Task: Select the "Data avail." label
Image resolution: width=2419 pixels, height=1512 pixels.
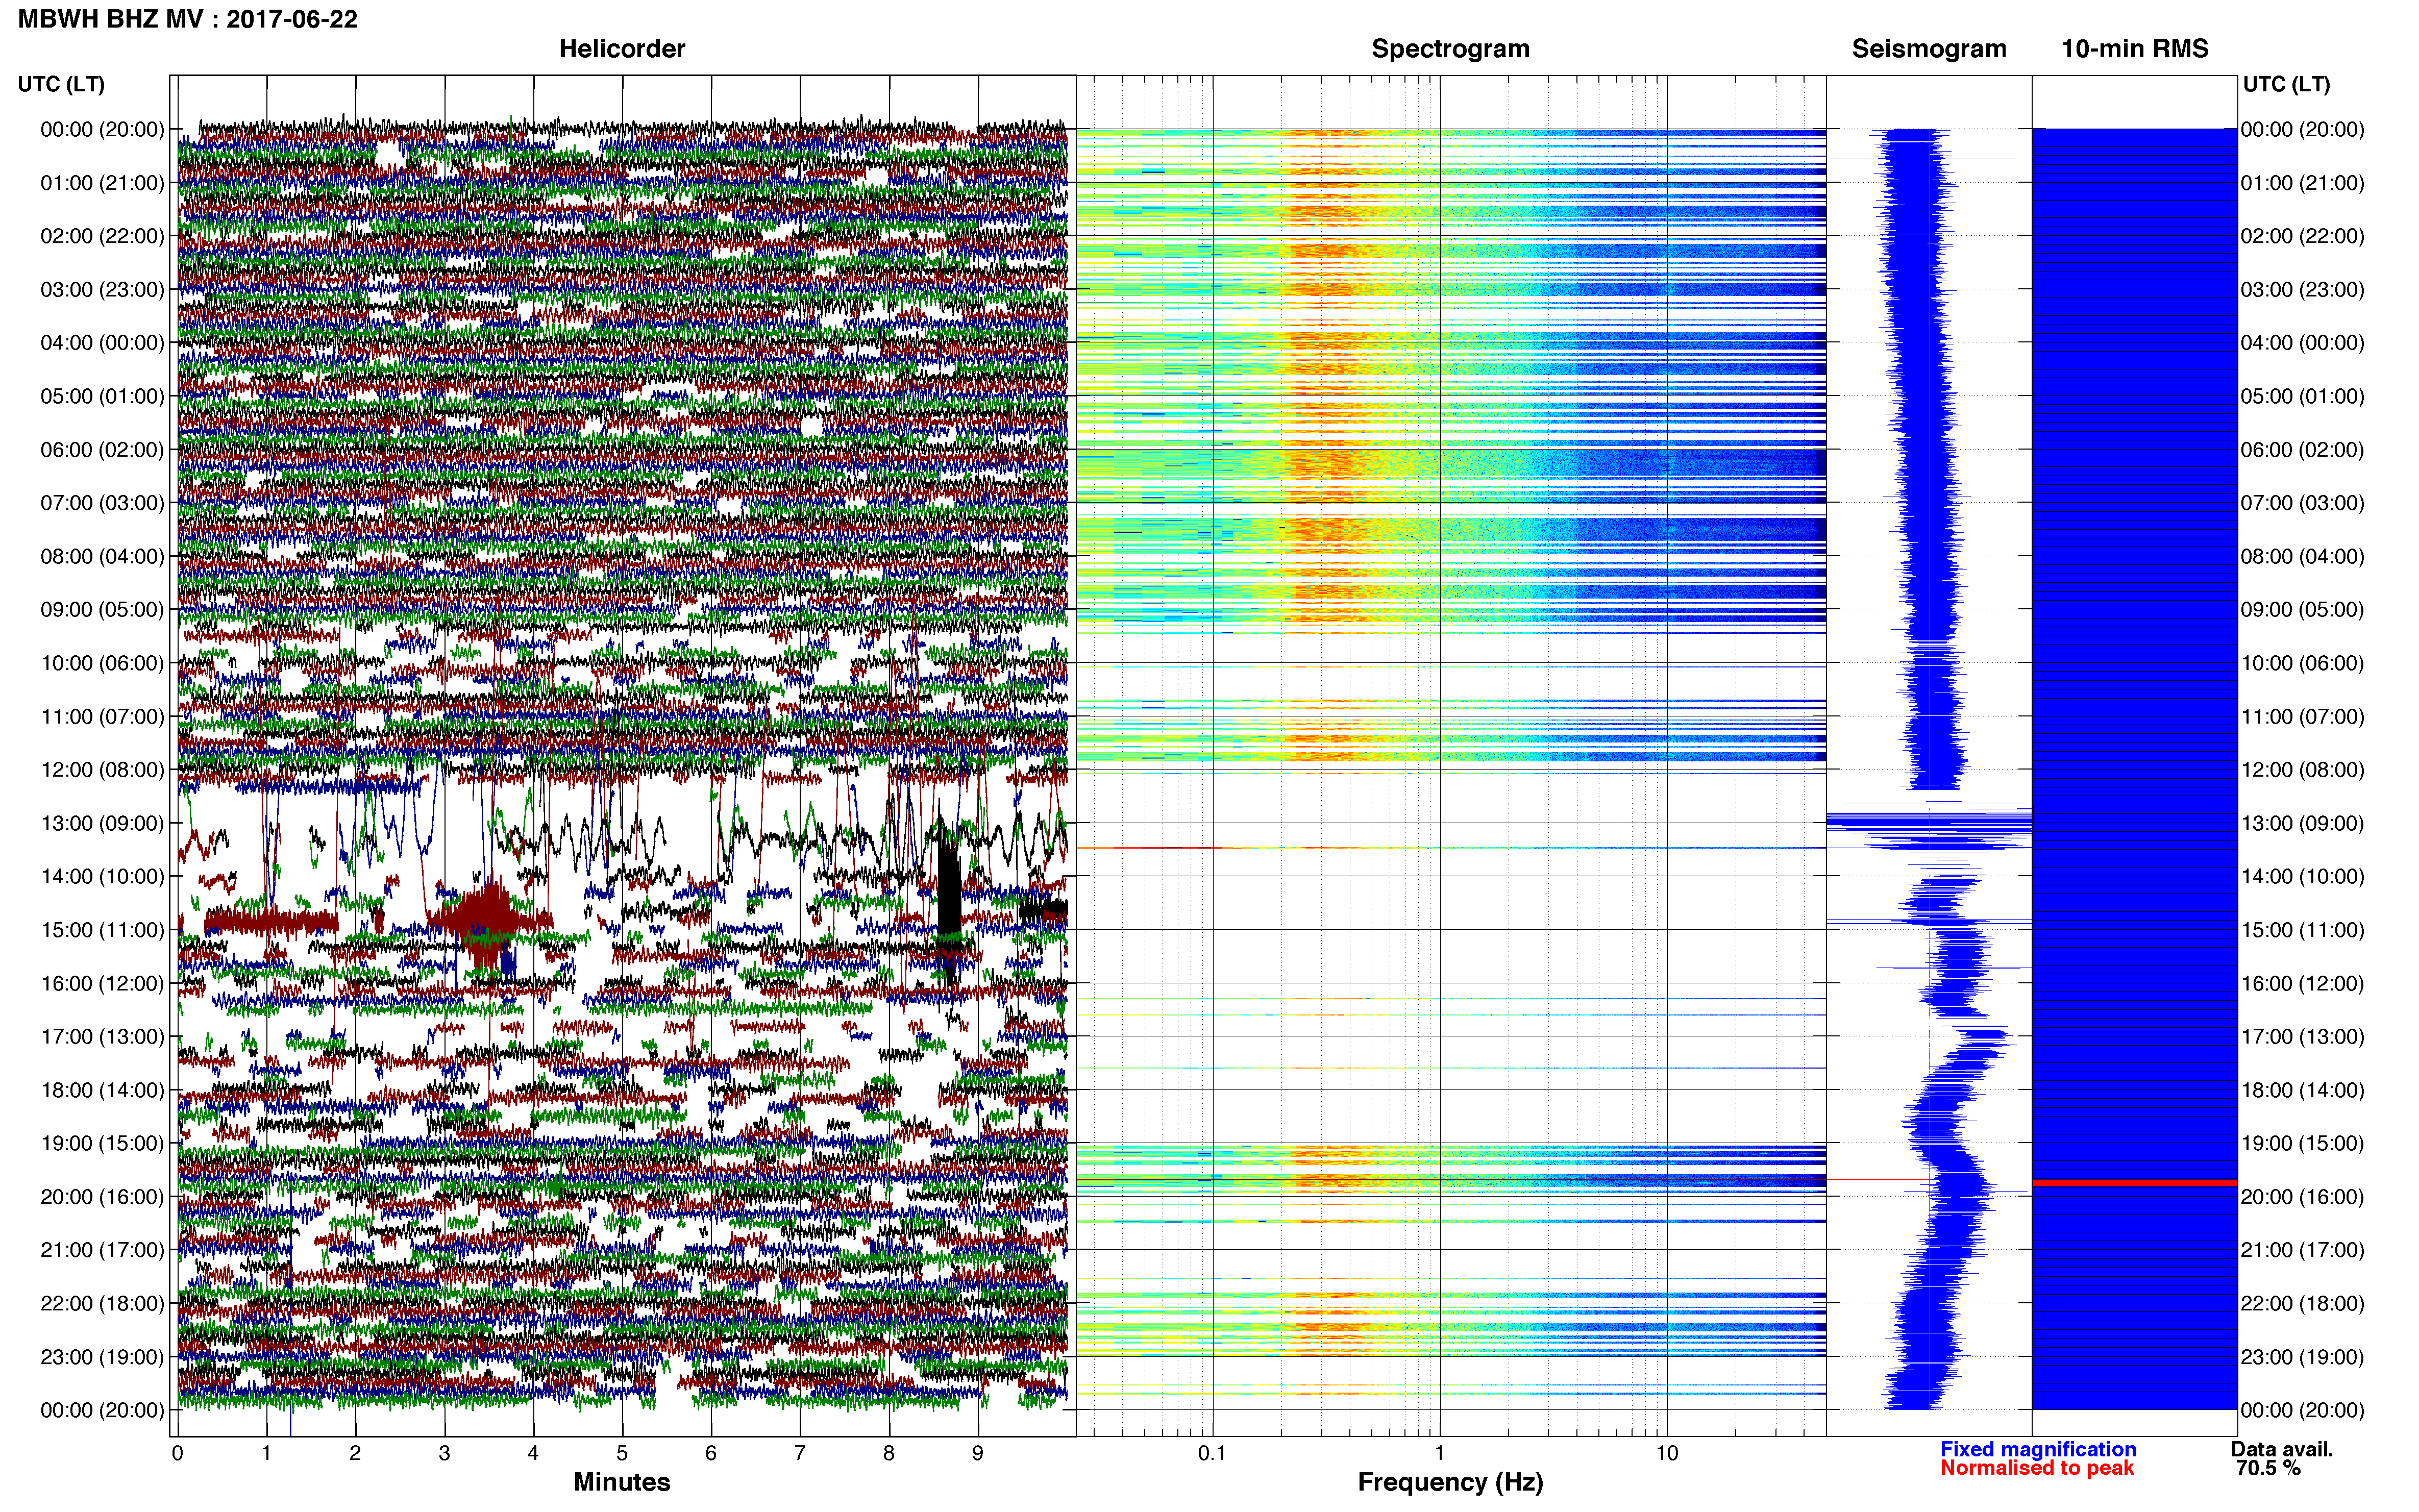Action: pos(2282,1449)
